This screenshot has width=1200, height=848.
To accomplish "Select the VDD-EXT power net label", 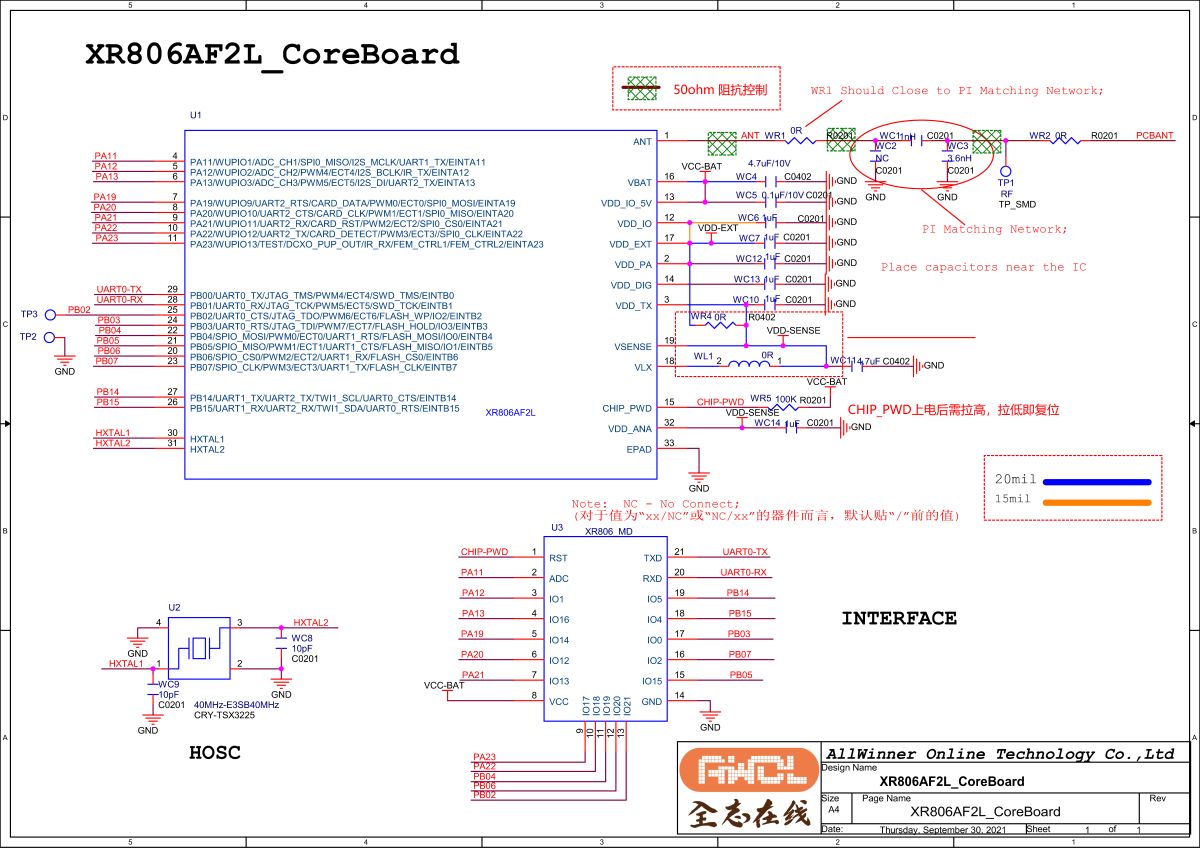I will (x=717, y=229).
